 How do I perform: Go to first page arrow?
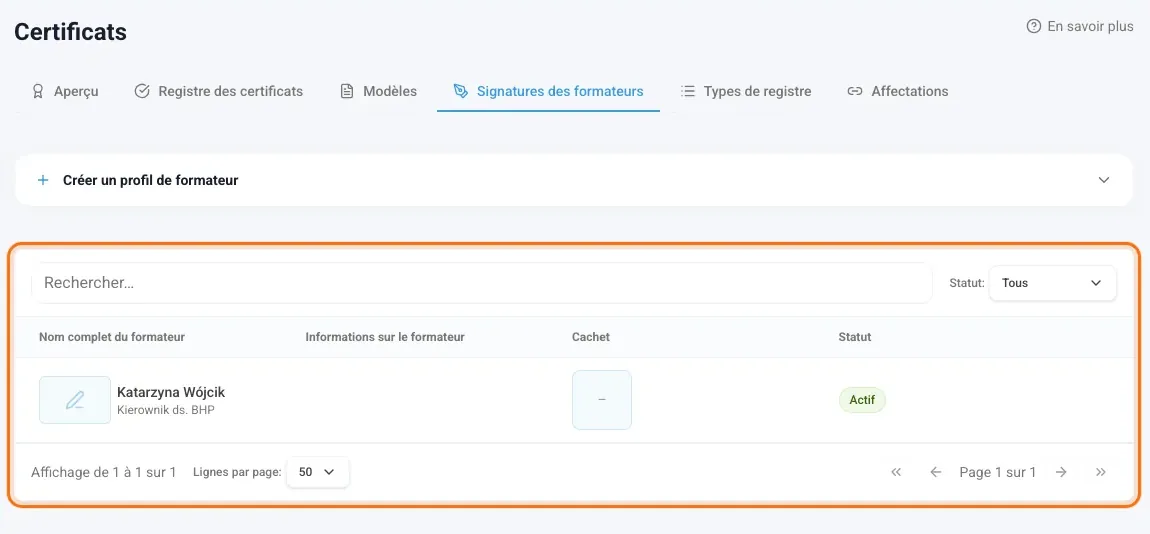tap(896, 472)
